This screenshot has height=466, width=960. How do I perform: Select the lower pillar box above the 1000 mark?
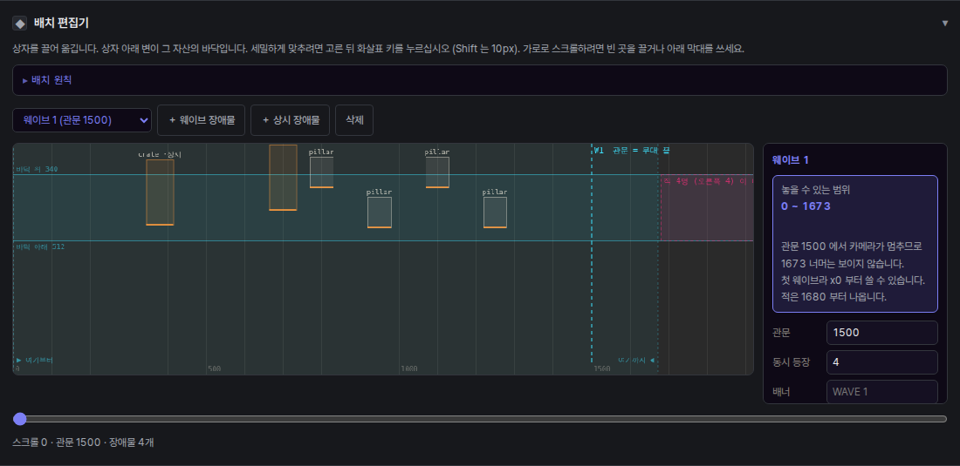tap(379, 212)
